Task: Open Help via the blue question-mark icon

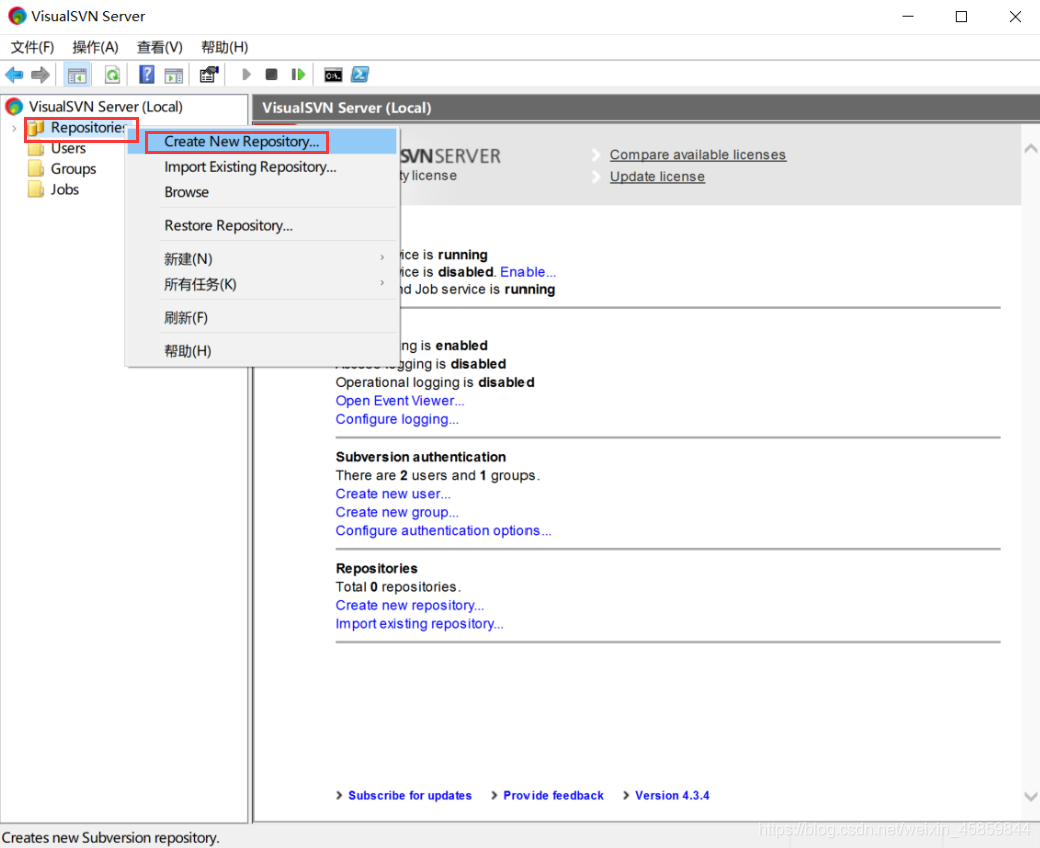Action: point(147,75)
